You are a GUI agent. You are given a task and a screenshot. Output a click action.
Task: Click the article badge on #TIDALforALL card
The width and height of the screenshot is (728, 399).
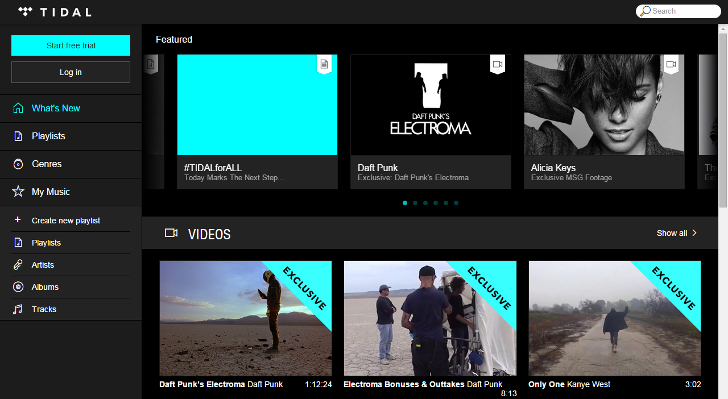pos(325,64)
